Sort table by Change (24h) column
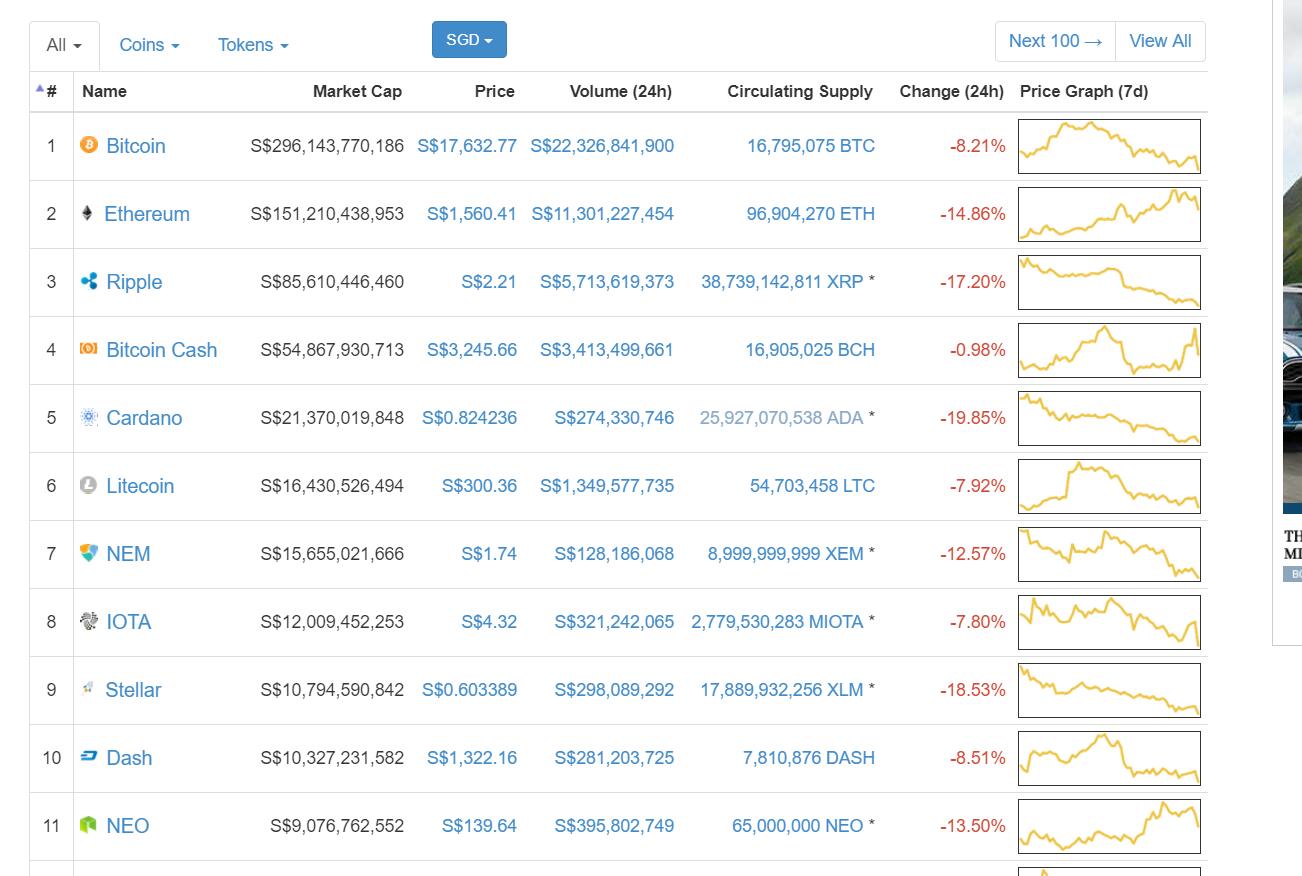The height and width of the screenshot is (876, 1302). point(951,91)
